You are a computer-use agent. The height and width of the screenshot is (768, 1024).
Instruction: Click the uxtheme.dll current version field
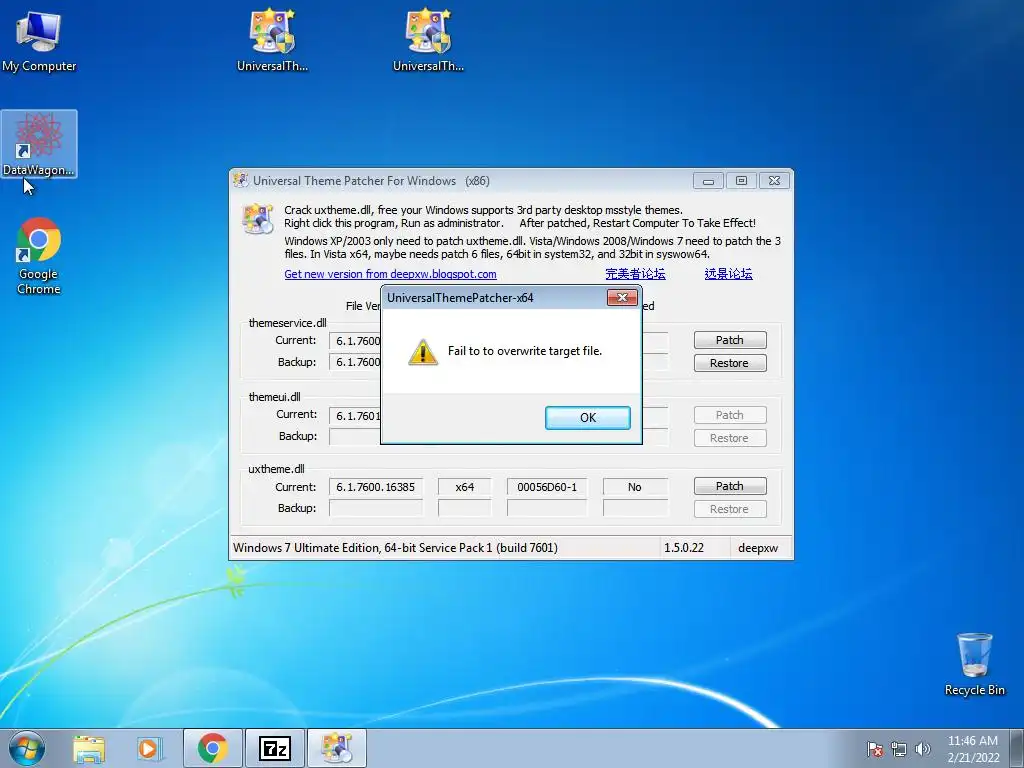[376, 487]
